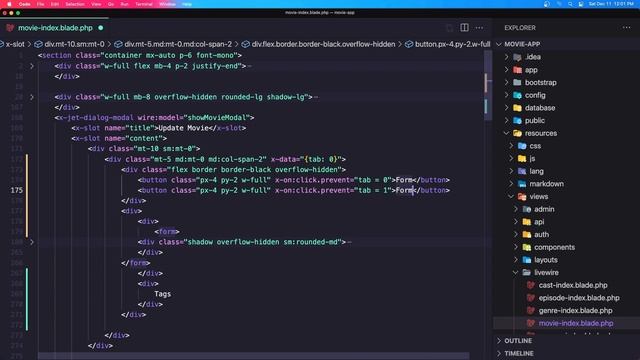
Task: Open the File menu
Action: click(x=40, y=4)
